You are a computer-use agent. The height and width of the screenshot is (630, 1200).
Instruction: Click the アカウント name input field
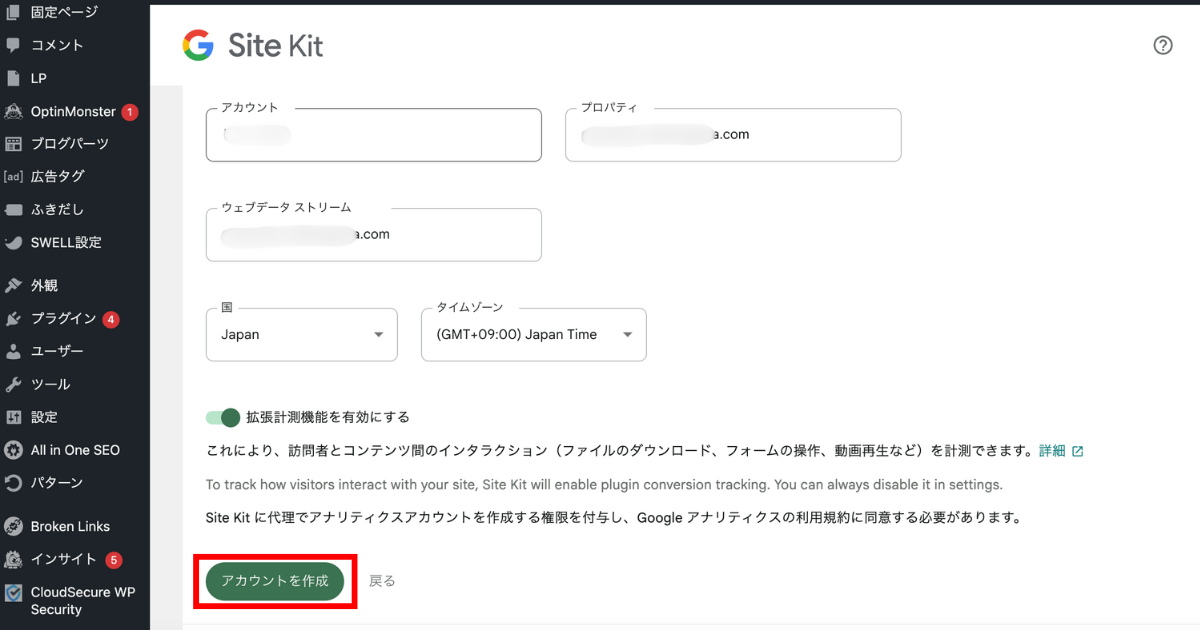[374, 135]
